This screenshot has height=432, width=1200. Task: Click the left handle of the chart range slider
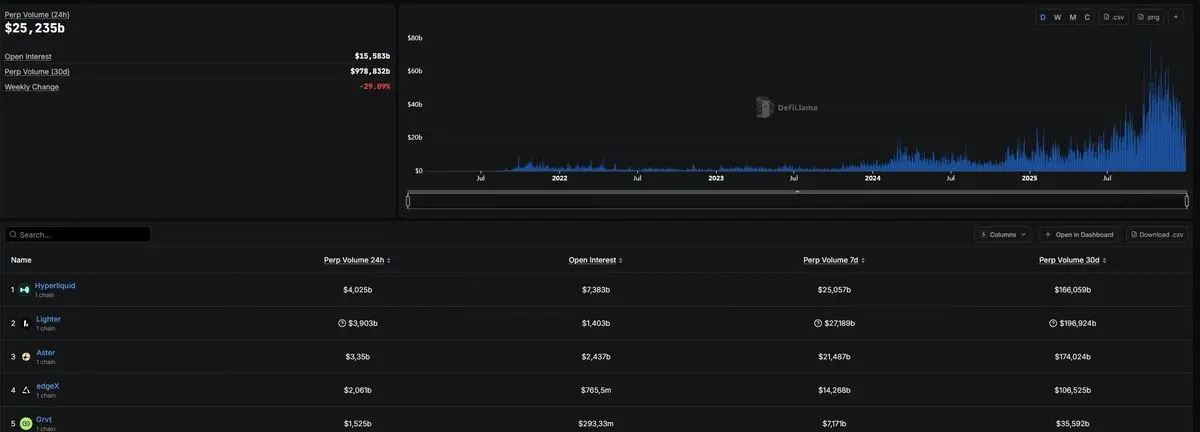tap(408, 201)
